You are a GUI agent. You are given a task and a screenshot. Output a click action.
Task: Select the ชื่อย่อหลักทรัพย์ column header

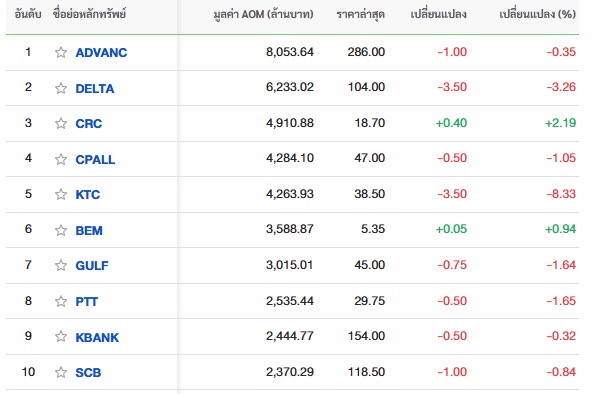tap(89, 14)
